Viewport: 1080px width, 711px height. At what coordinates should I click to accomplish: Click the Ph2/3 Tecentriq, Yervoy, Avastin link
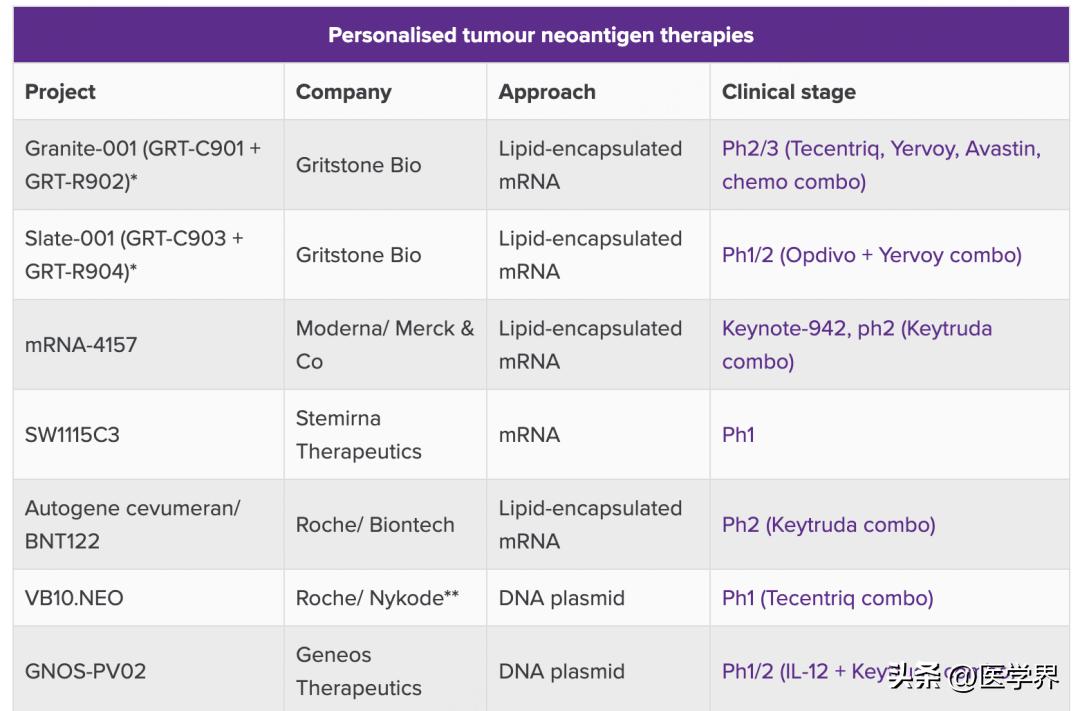pyautogui.click(x=880, y=149)
